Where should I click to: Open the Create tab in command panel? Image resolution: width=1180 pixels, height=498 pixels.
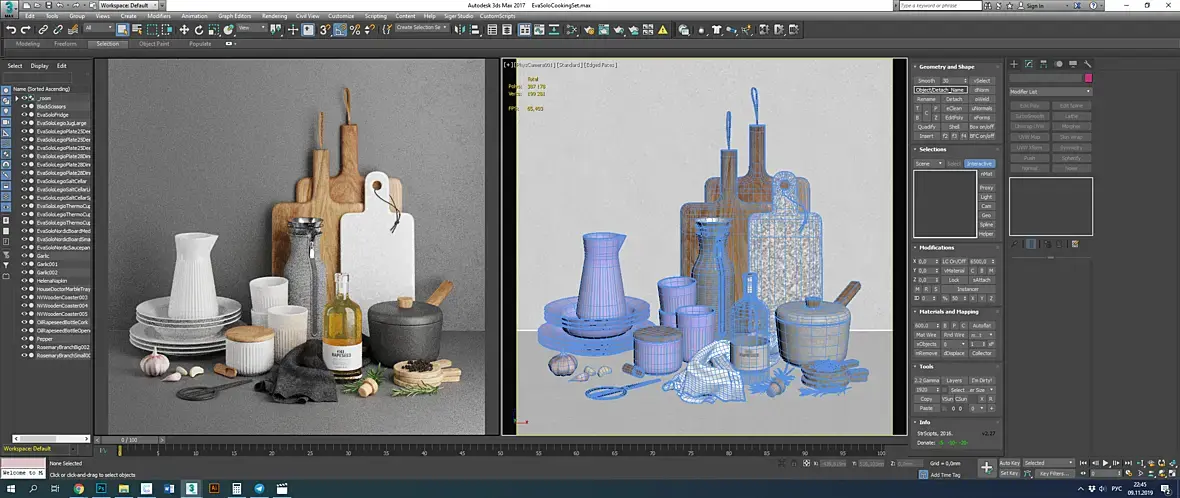pos(1014,64)
